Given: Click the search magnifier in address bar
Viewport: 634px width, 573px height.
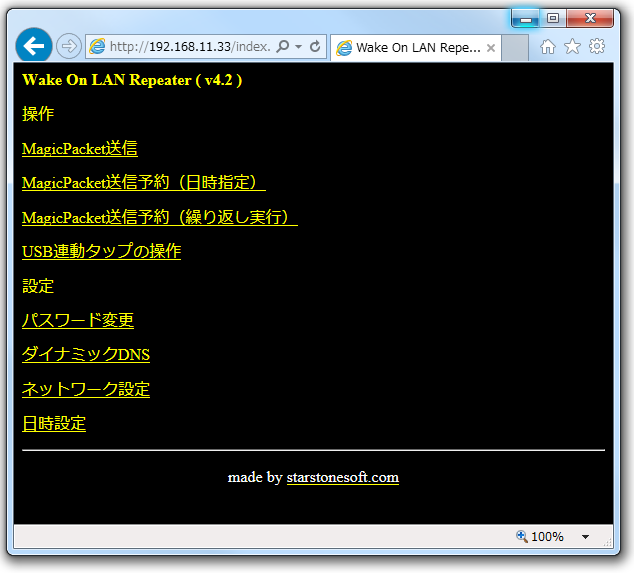Looking at the screenshot, I should pos(283,47).
